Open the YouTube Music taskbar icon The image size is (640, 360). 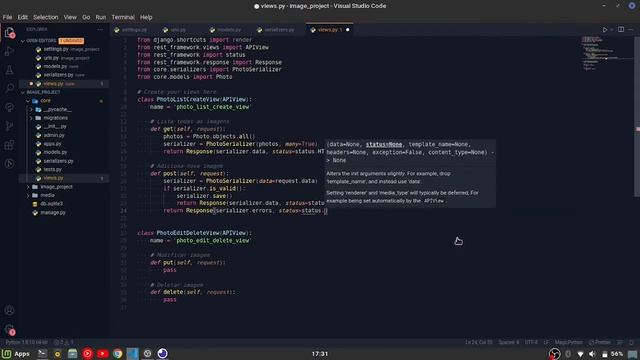pos(87,353)
